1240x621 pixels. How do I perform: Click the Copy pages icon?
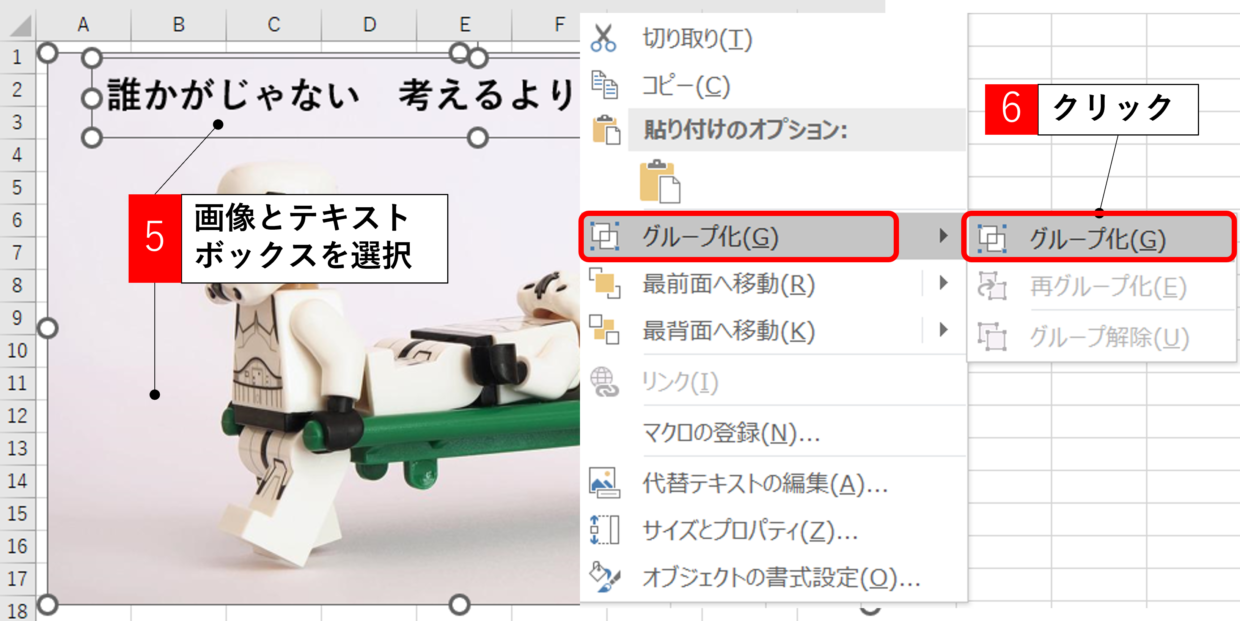[605, 86]
